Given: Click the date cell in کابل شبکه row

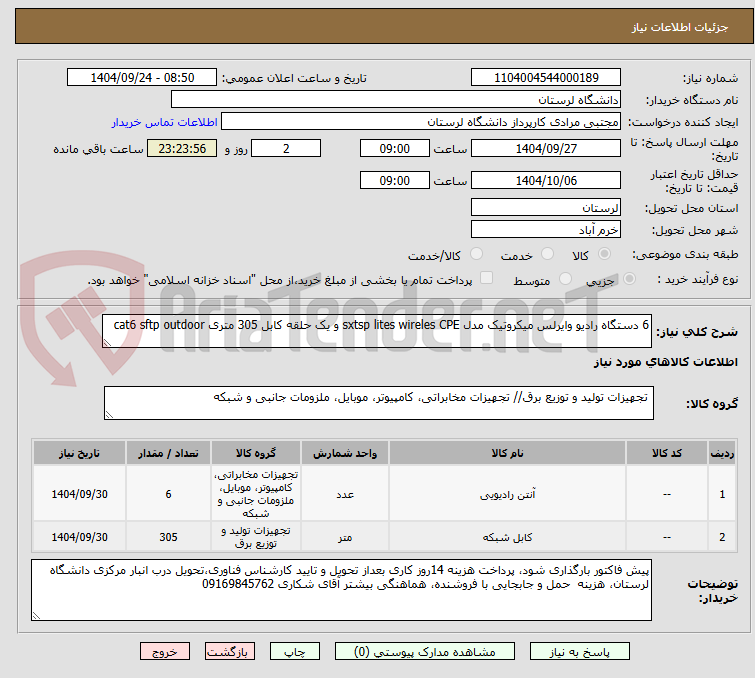Looking at the screenshot, I should click(79, 537).
